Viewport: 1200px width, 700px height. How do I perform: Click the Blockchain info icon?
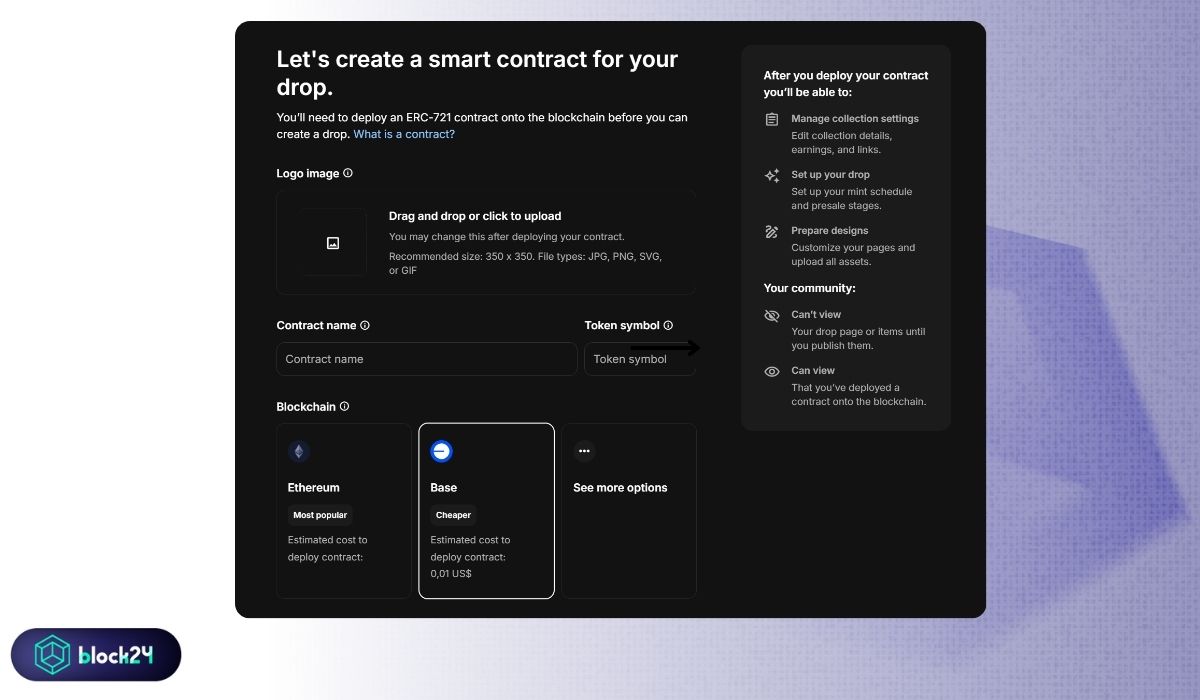point(345,407)
